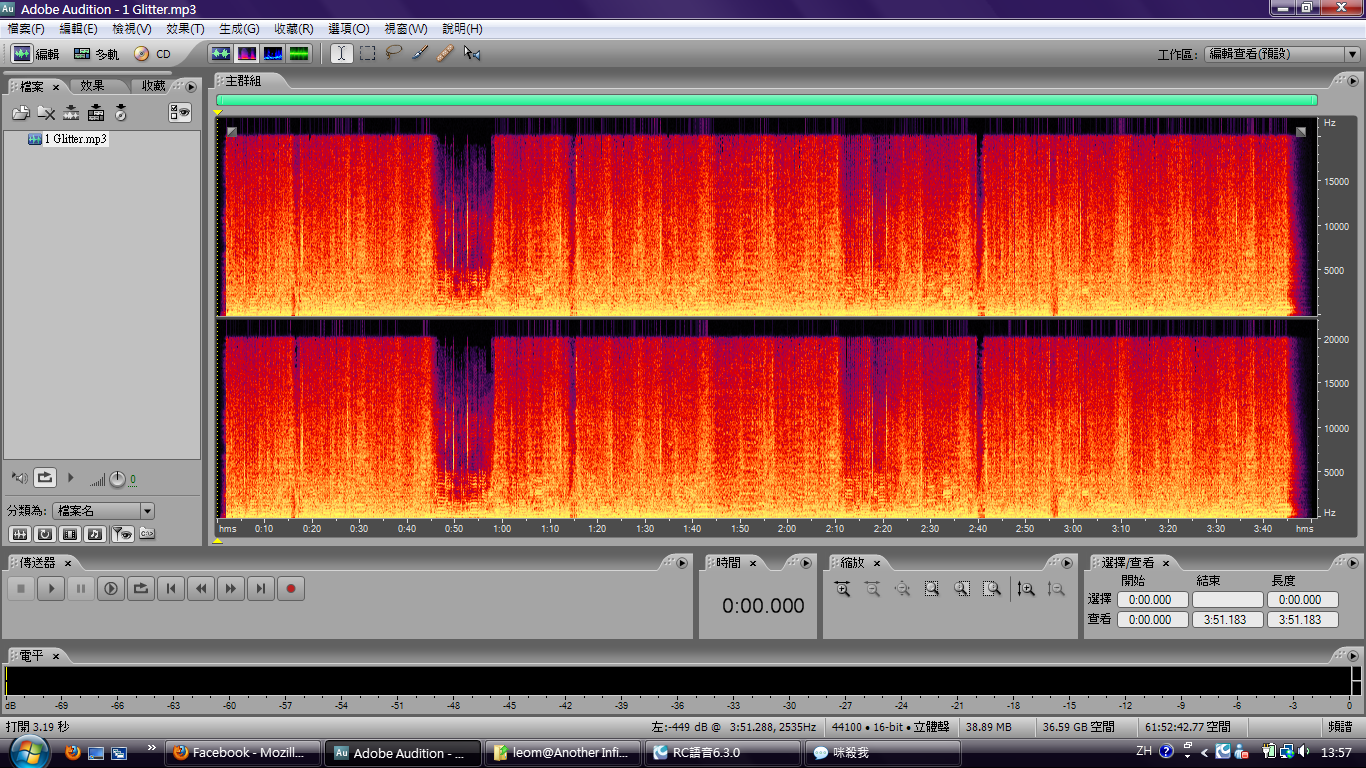The height and width of the screenshot is (768, 1366).
Task: Click the Import File folder icon
Action: pos(20,113)
